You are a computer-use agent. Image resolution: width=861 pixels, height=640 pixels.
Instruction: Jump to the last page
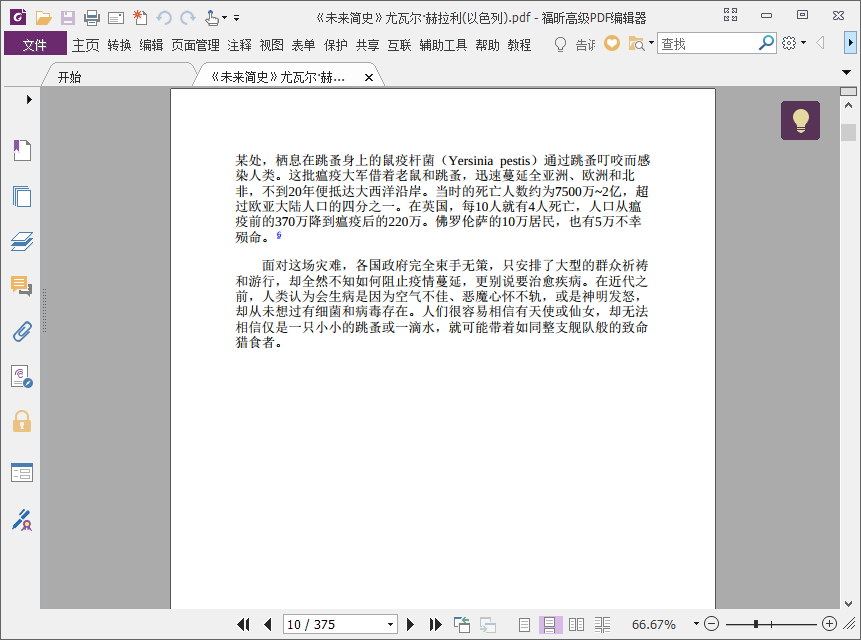pyautogui.click(x=435, y=624)
